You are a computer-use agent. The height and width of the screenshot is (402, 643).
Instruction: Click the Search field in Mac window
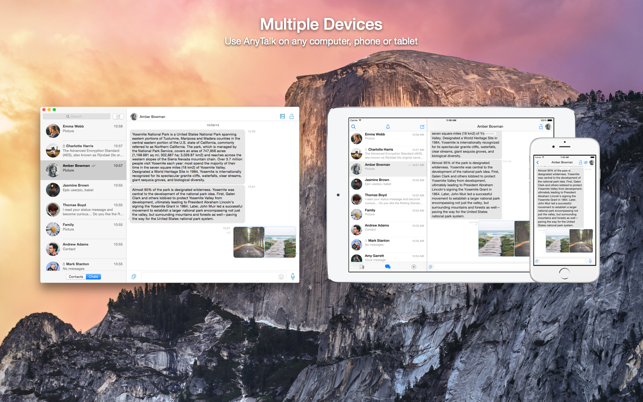pos(77,116)
